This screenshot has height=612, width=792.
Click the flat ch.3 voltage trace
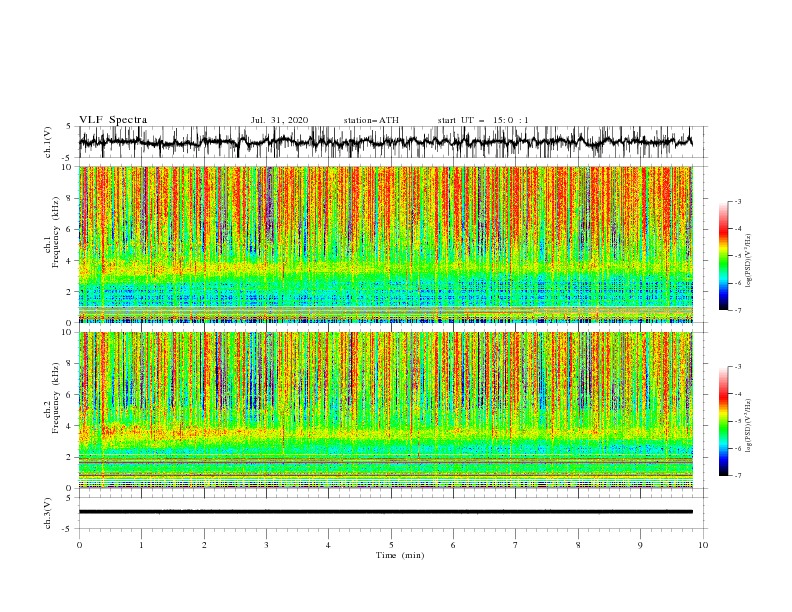[x=385, y=512]
